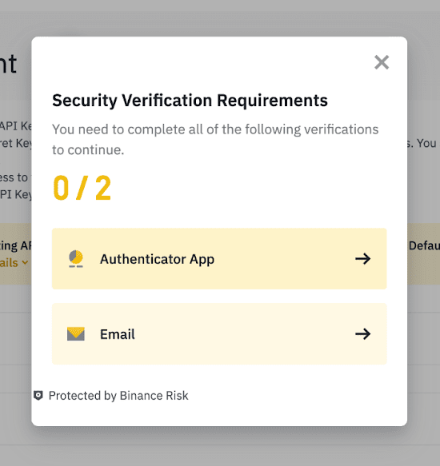Click the dimmed API Key text on left

[x=16, y=126]
